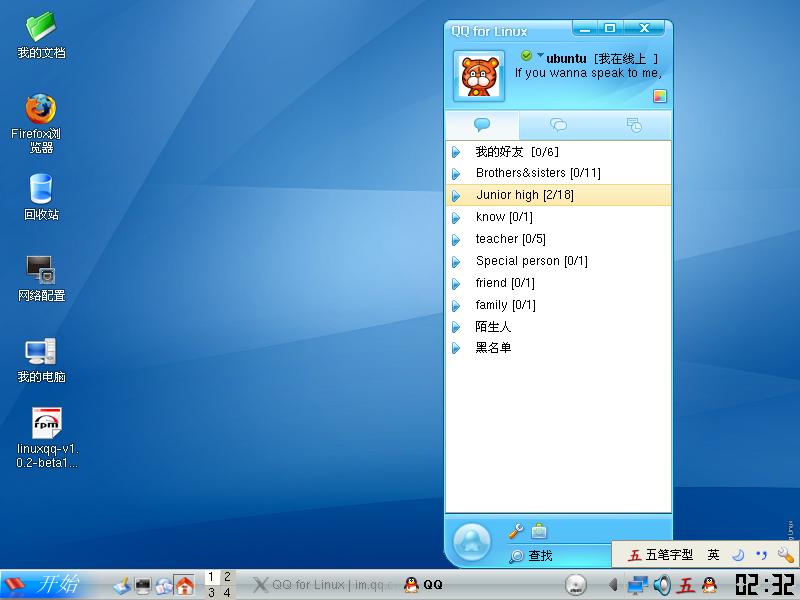Click the briefcase icon in QQ's bottom bar
Image resolution: width=800 pixels, height=600 pixels.
pos(539,531)
